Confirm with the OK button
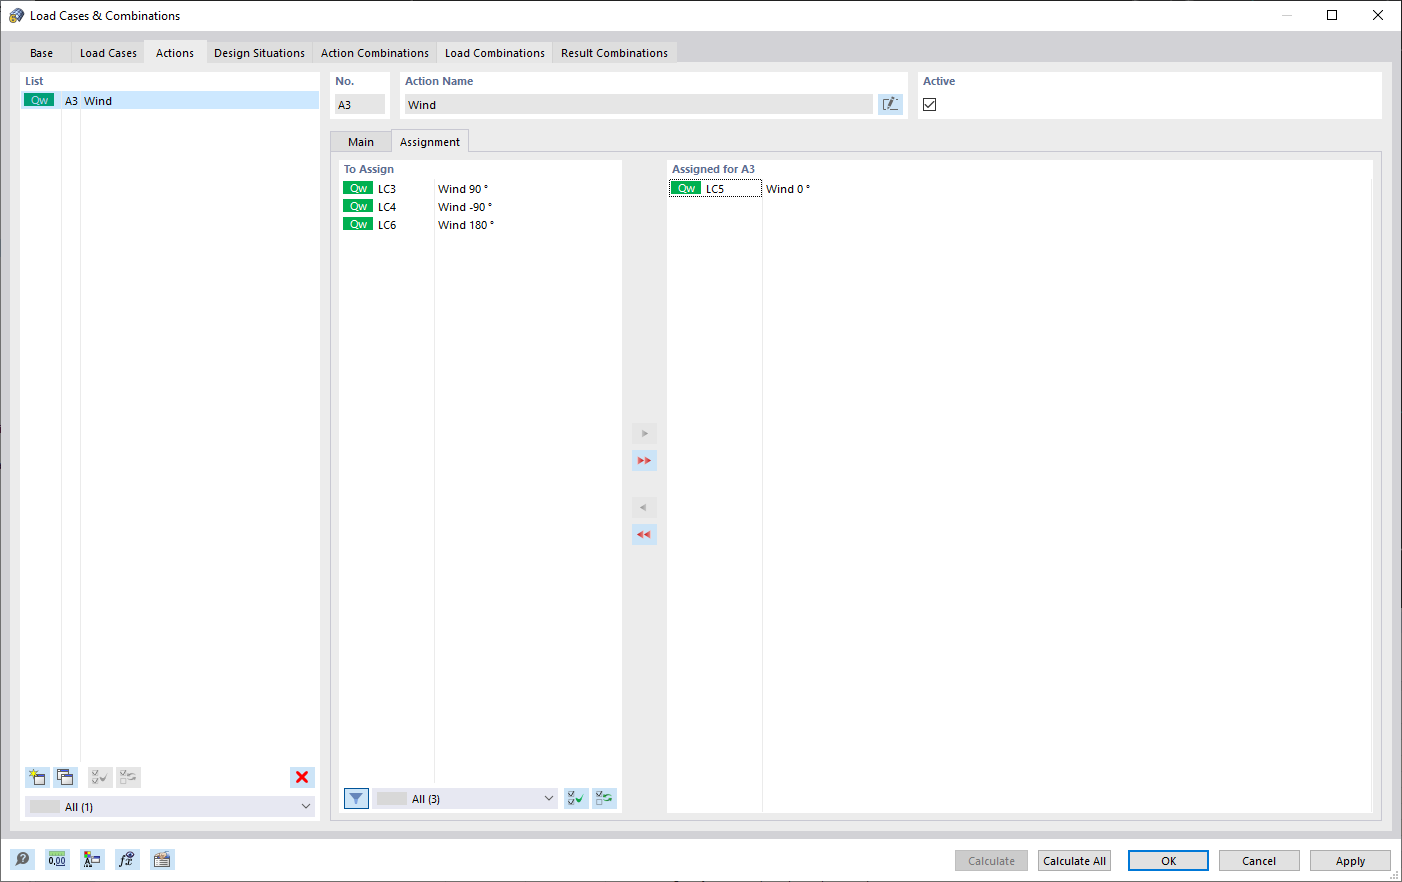 click(1168, 861)
